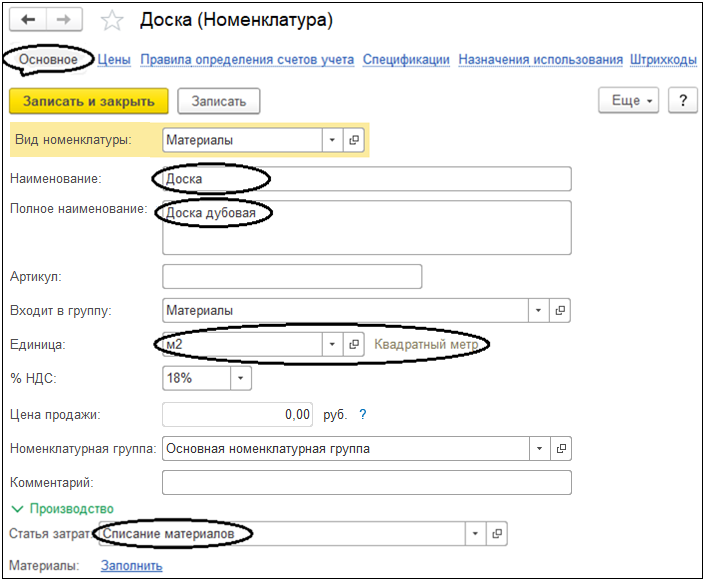This screenshot has width=705, height=581.
Task: Open Номенклатурная группа item form icon
Action: [561, 449]
